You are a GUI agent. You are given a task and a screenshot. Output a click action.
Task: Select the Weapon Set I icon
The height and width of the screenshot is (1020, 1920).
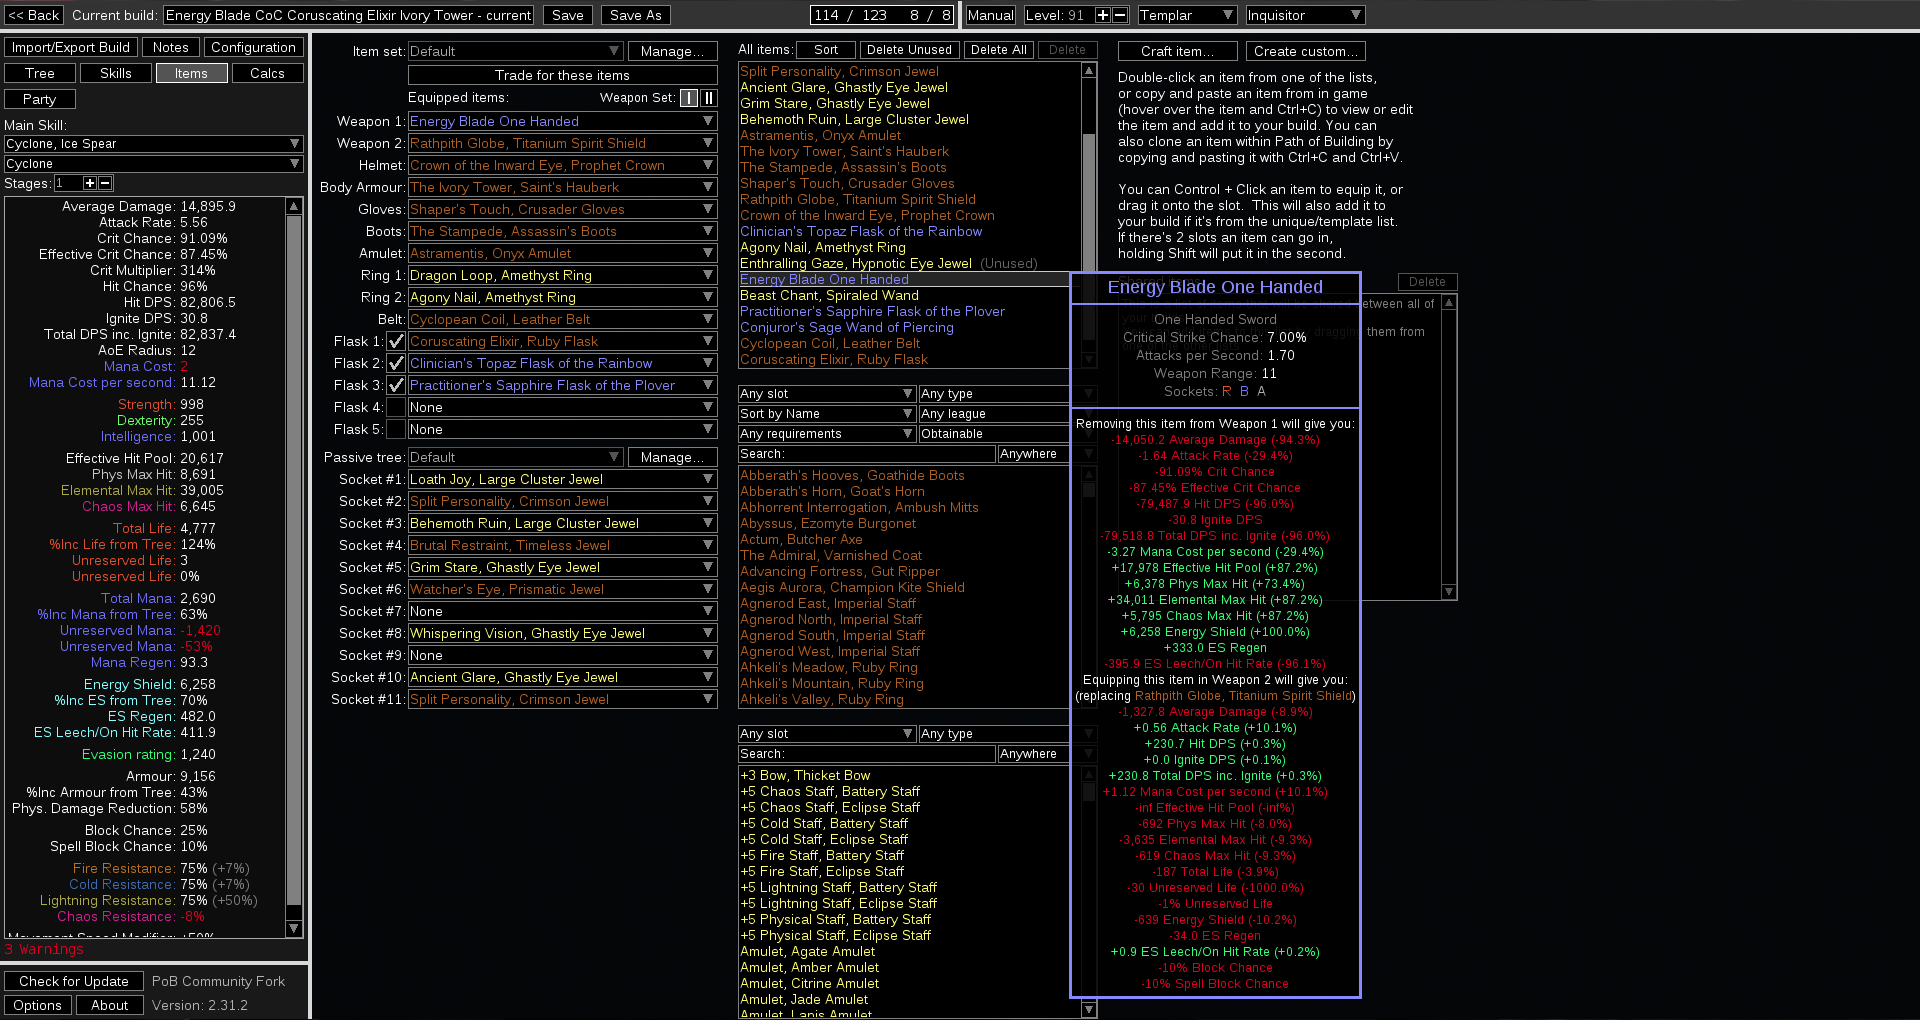[x=688, y=98]
